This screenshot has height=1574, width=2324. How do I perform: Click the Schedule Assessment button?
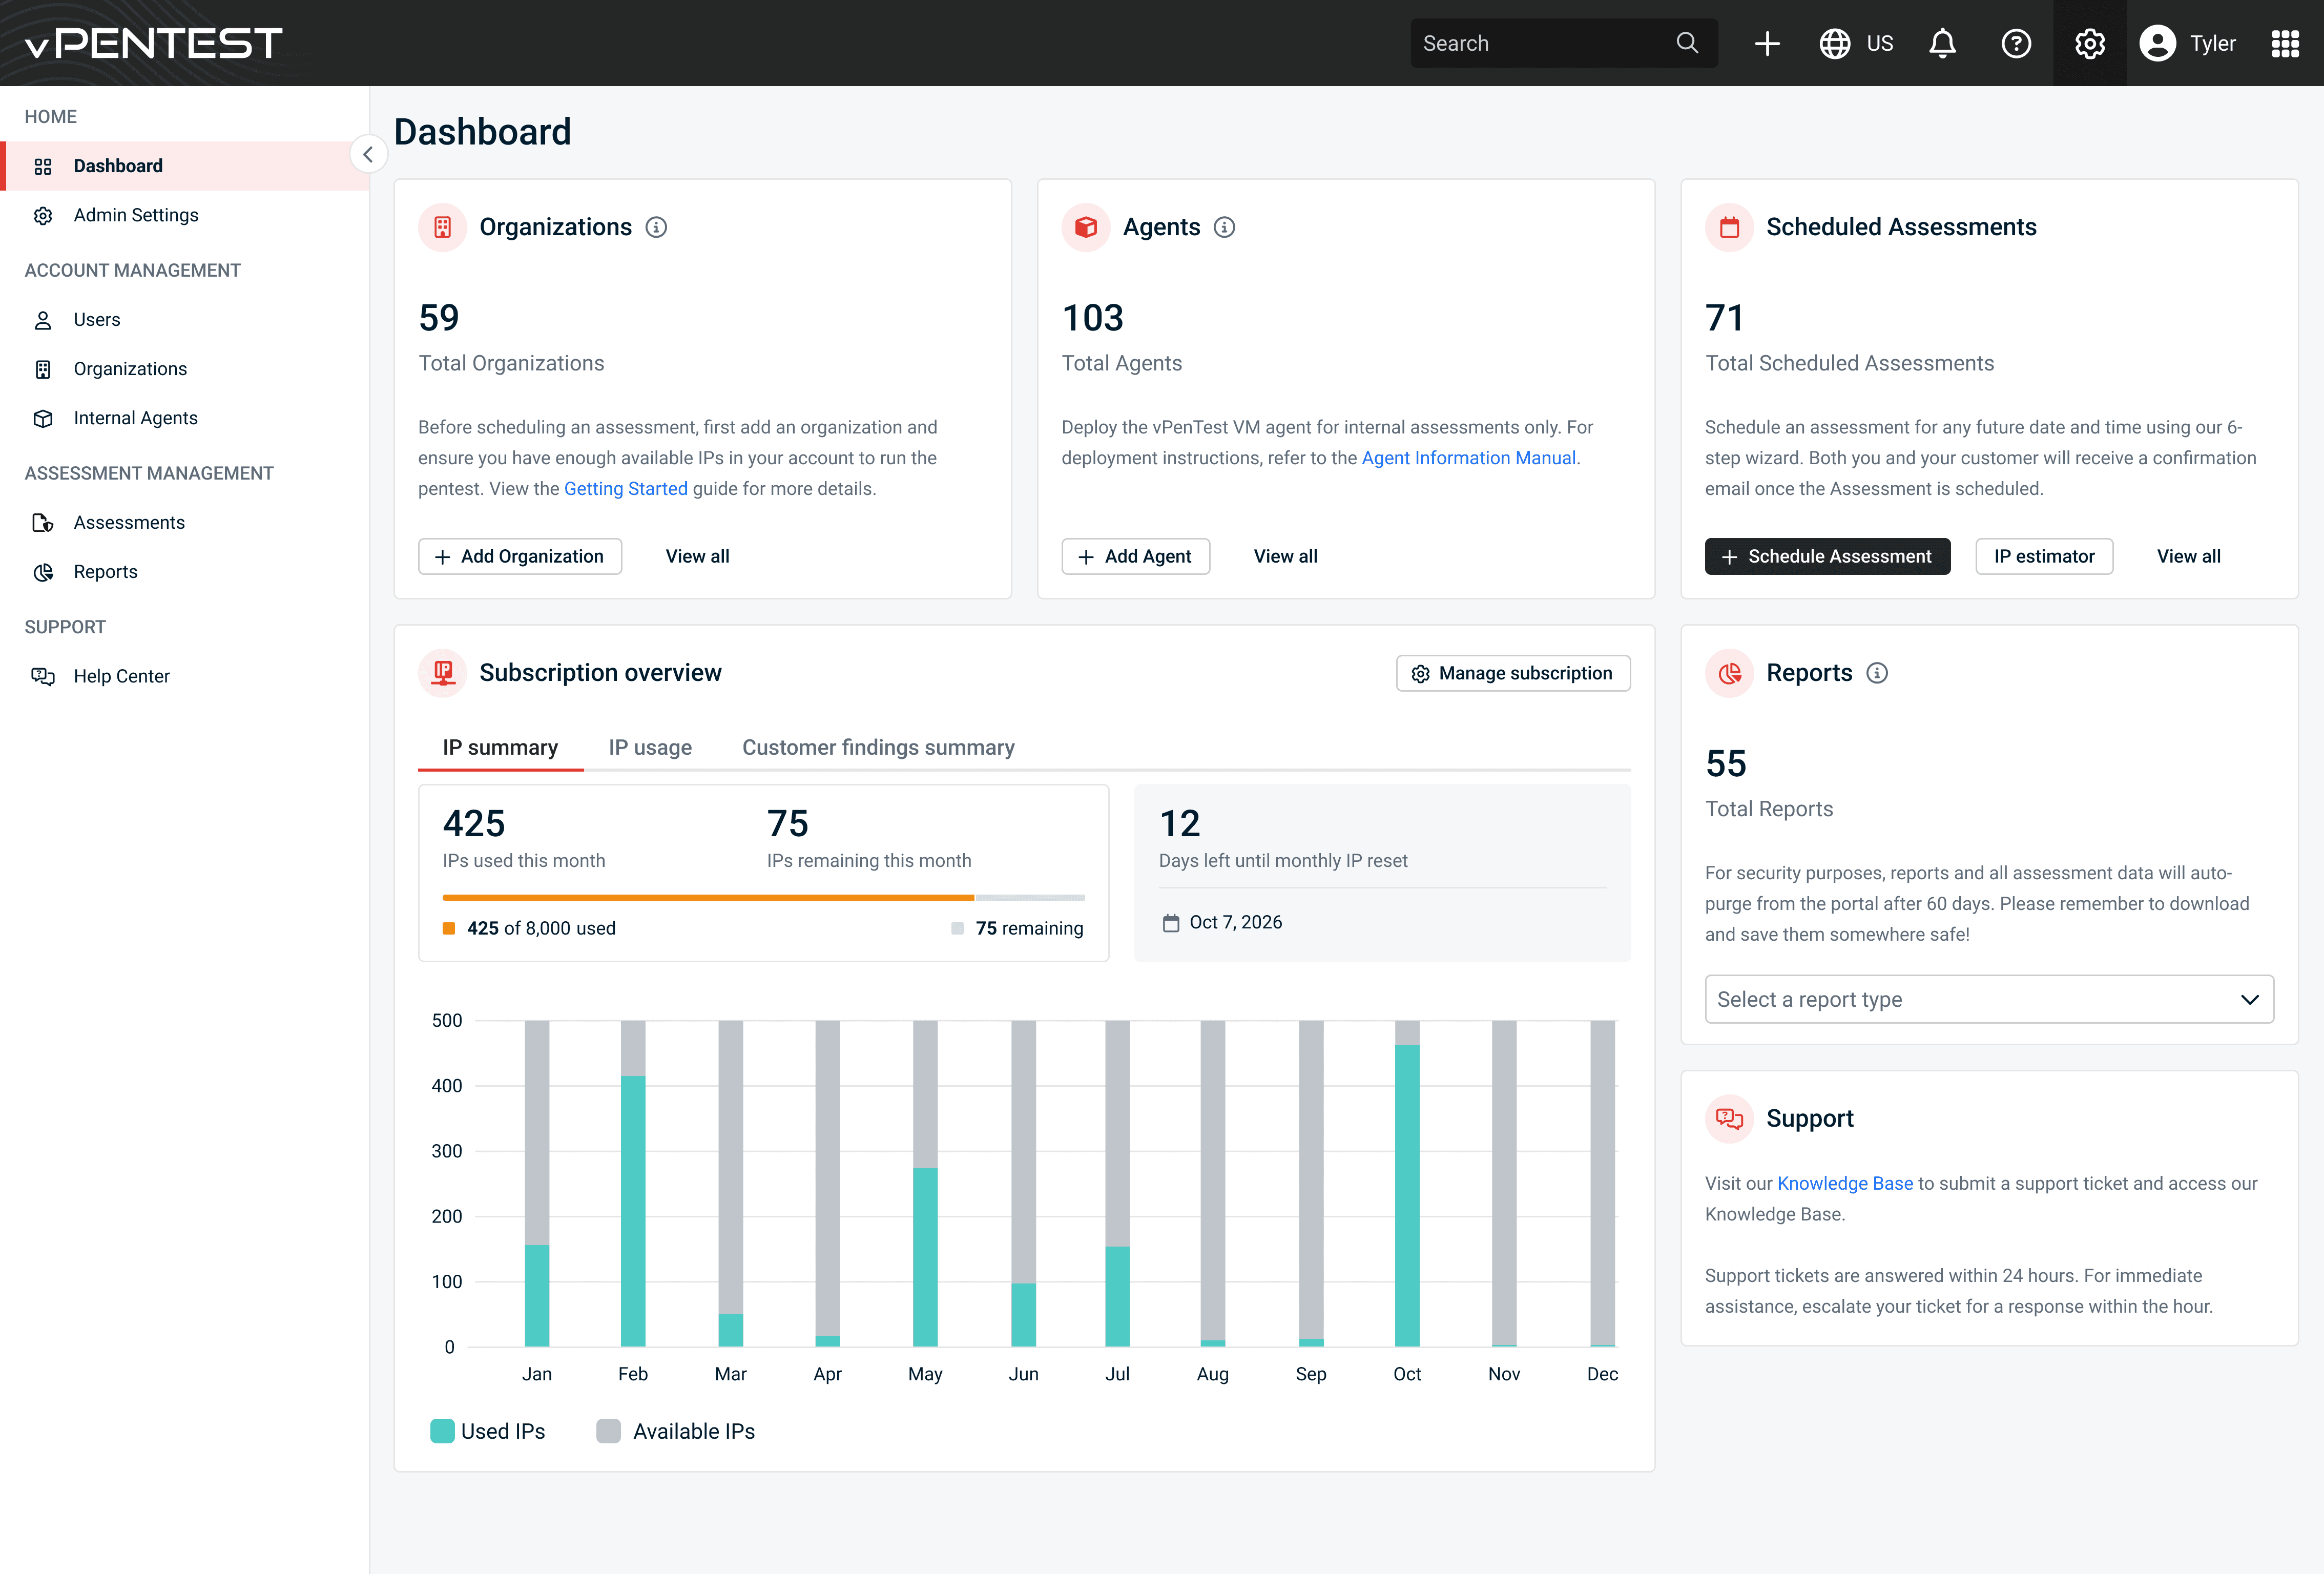click(1827, 556)
